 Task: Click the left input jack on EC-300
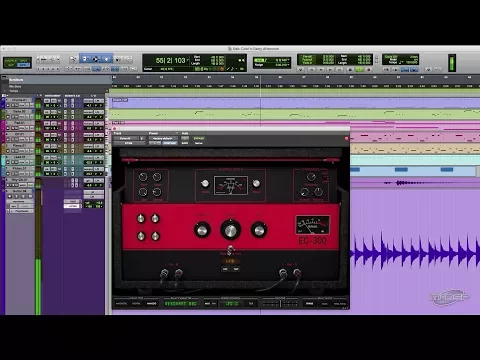coord(164,274)
